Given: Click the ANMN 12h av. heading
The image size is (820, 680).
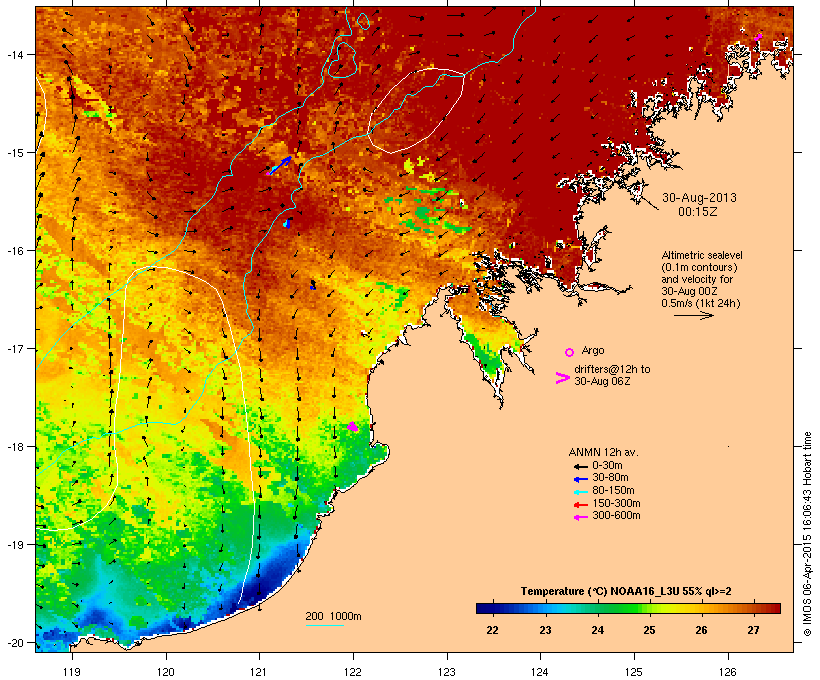Looking at the screenshot, I should pyautogui.click(x=603, y=452).
